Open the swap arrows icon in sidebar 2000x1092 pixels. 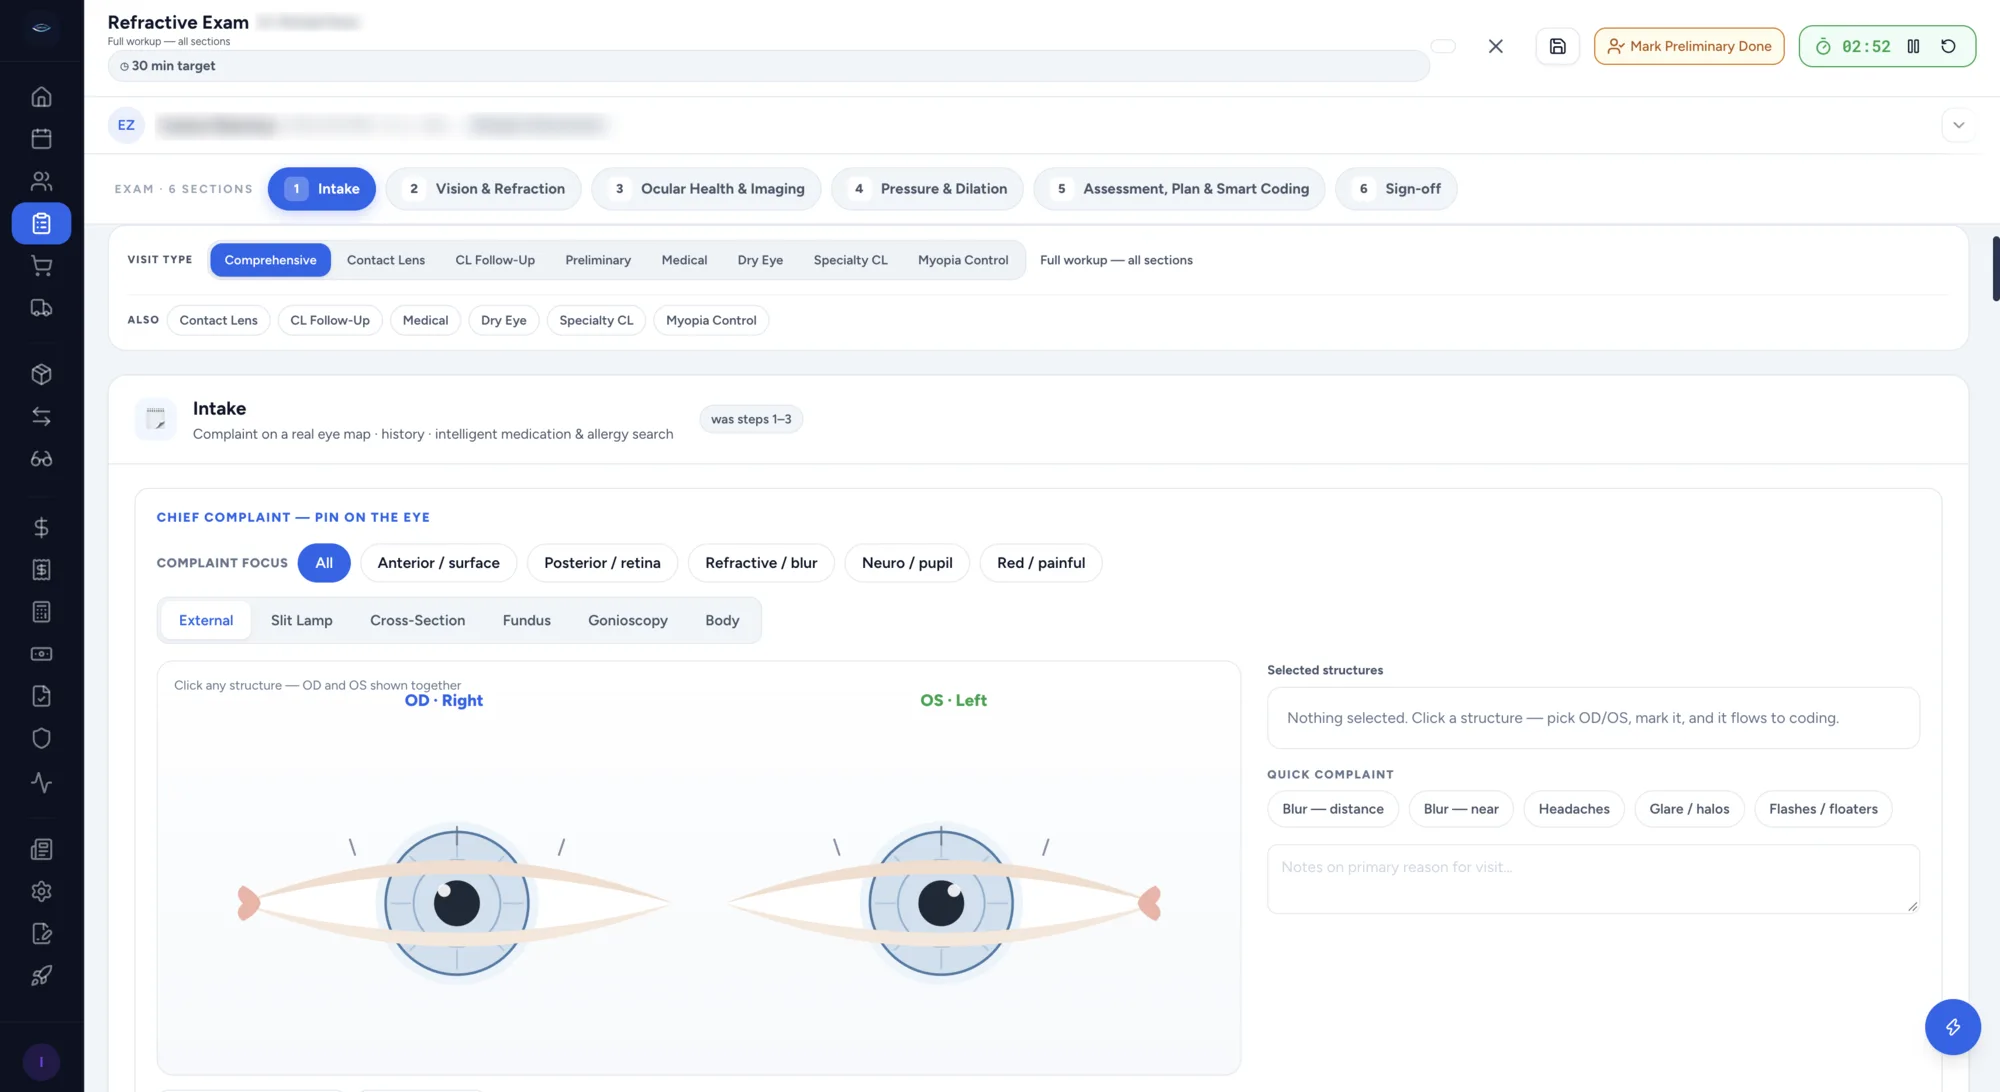pos(41,416)
